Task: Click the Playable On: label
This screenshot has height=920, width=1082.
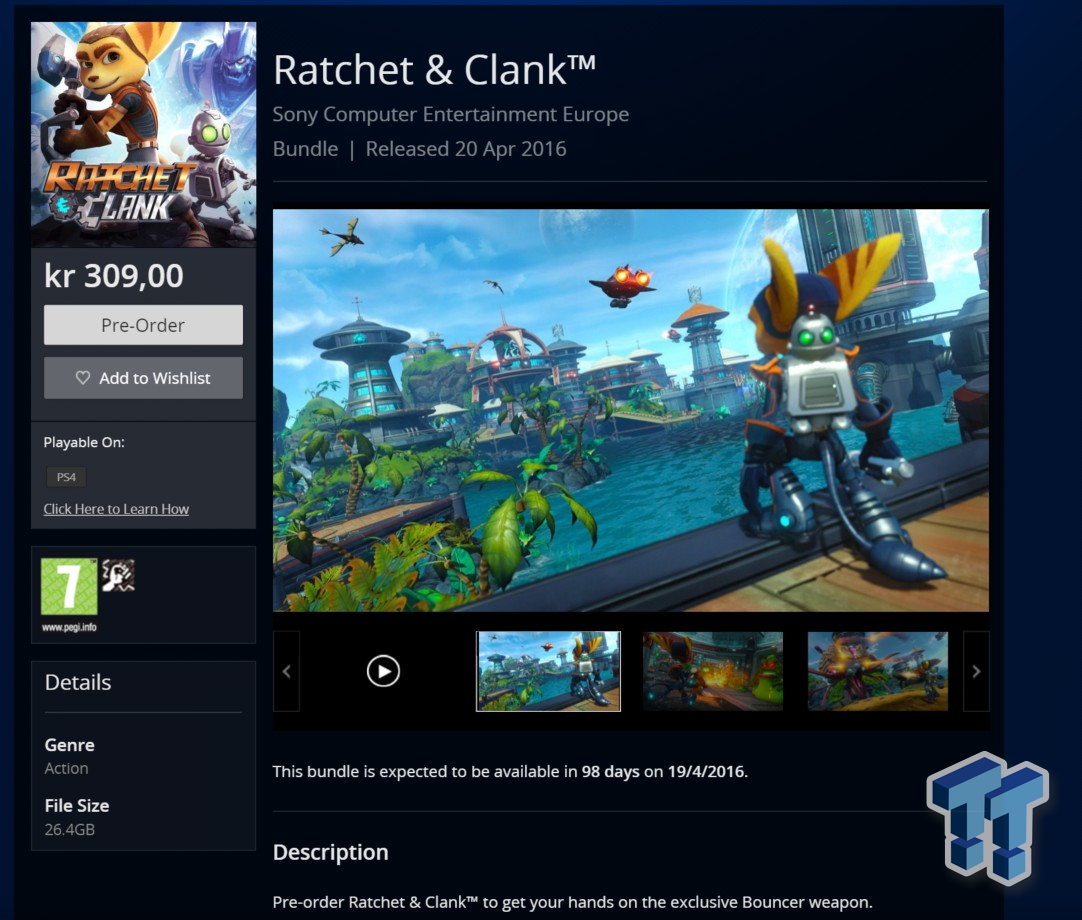Action: (x=84, y=442)
